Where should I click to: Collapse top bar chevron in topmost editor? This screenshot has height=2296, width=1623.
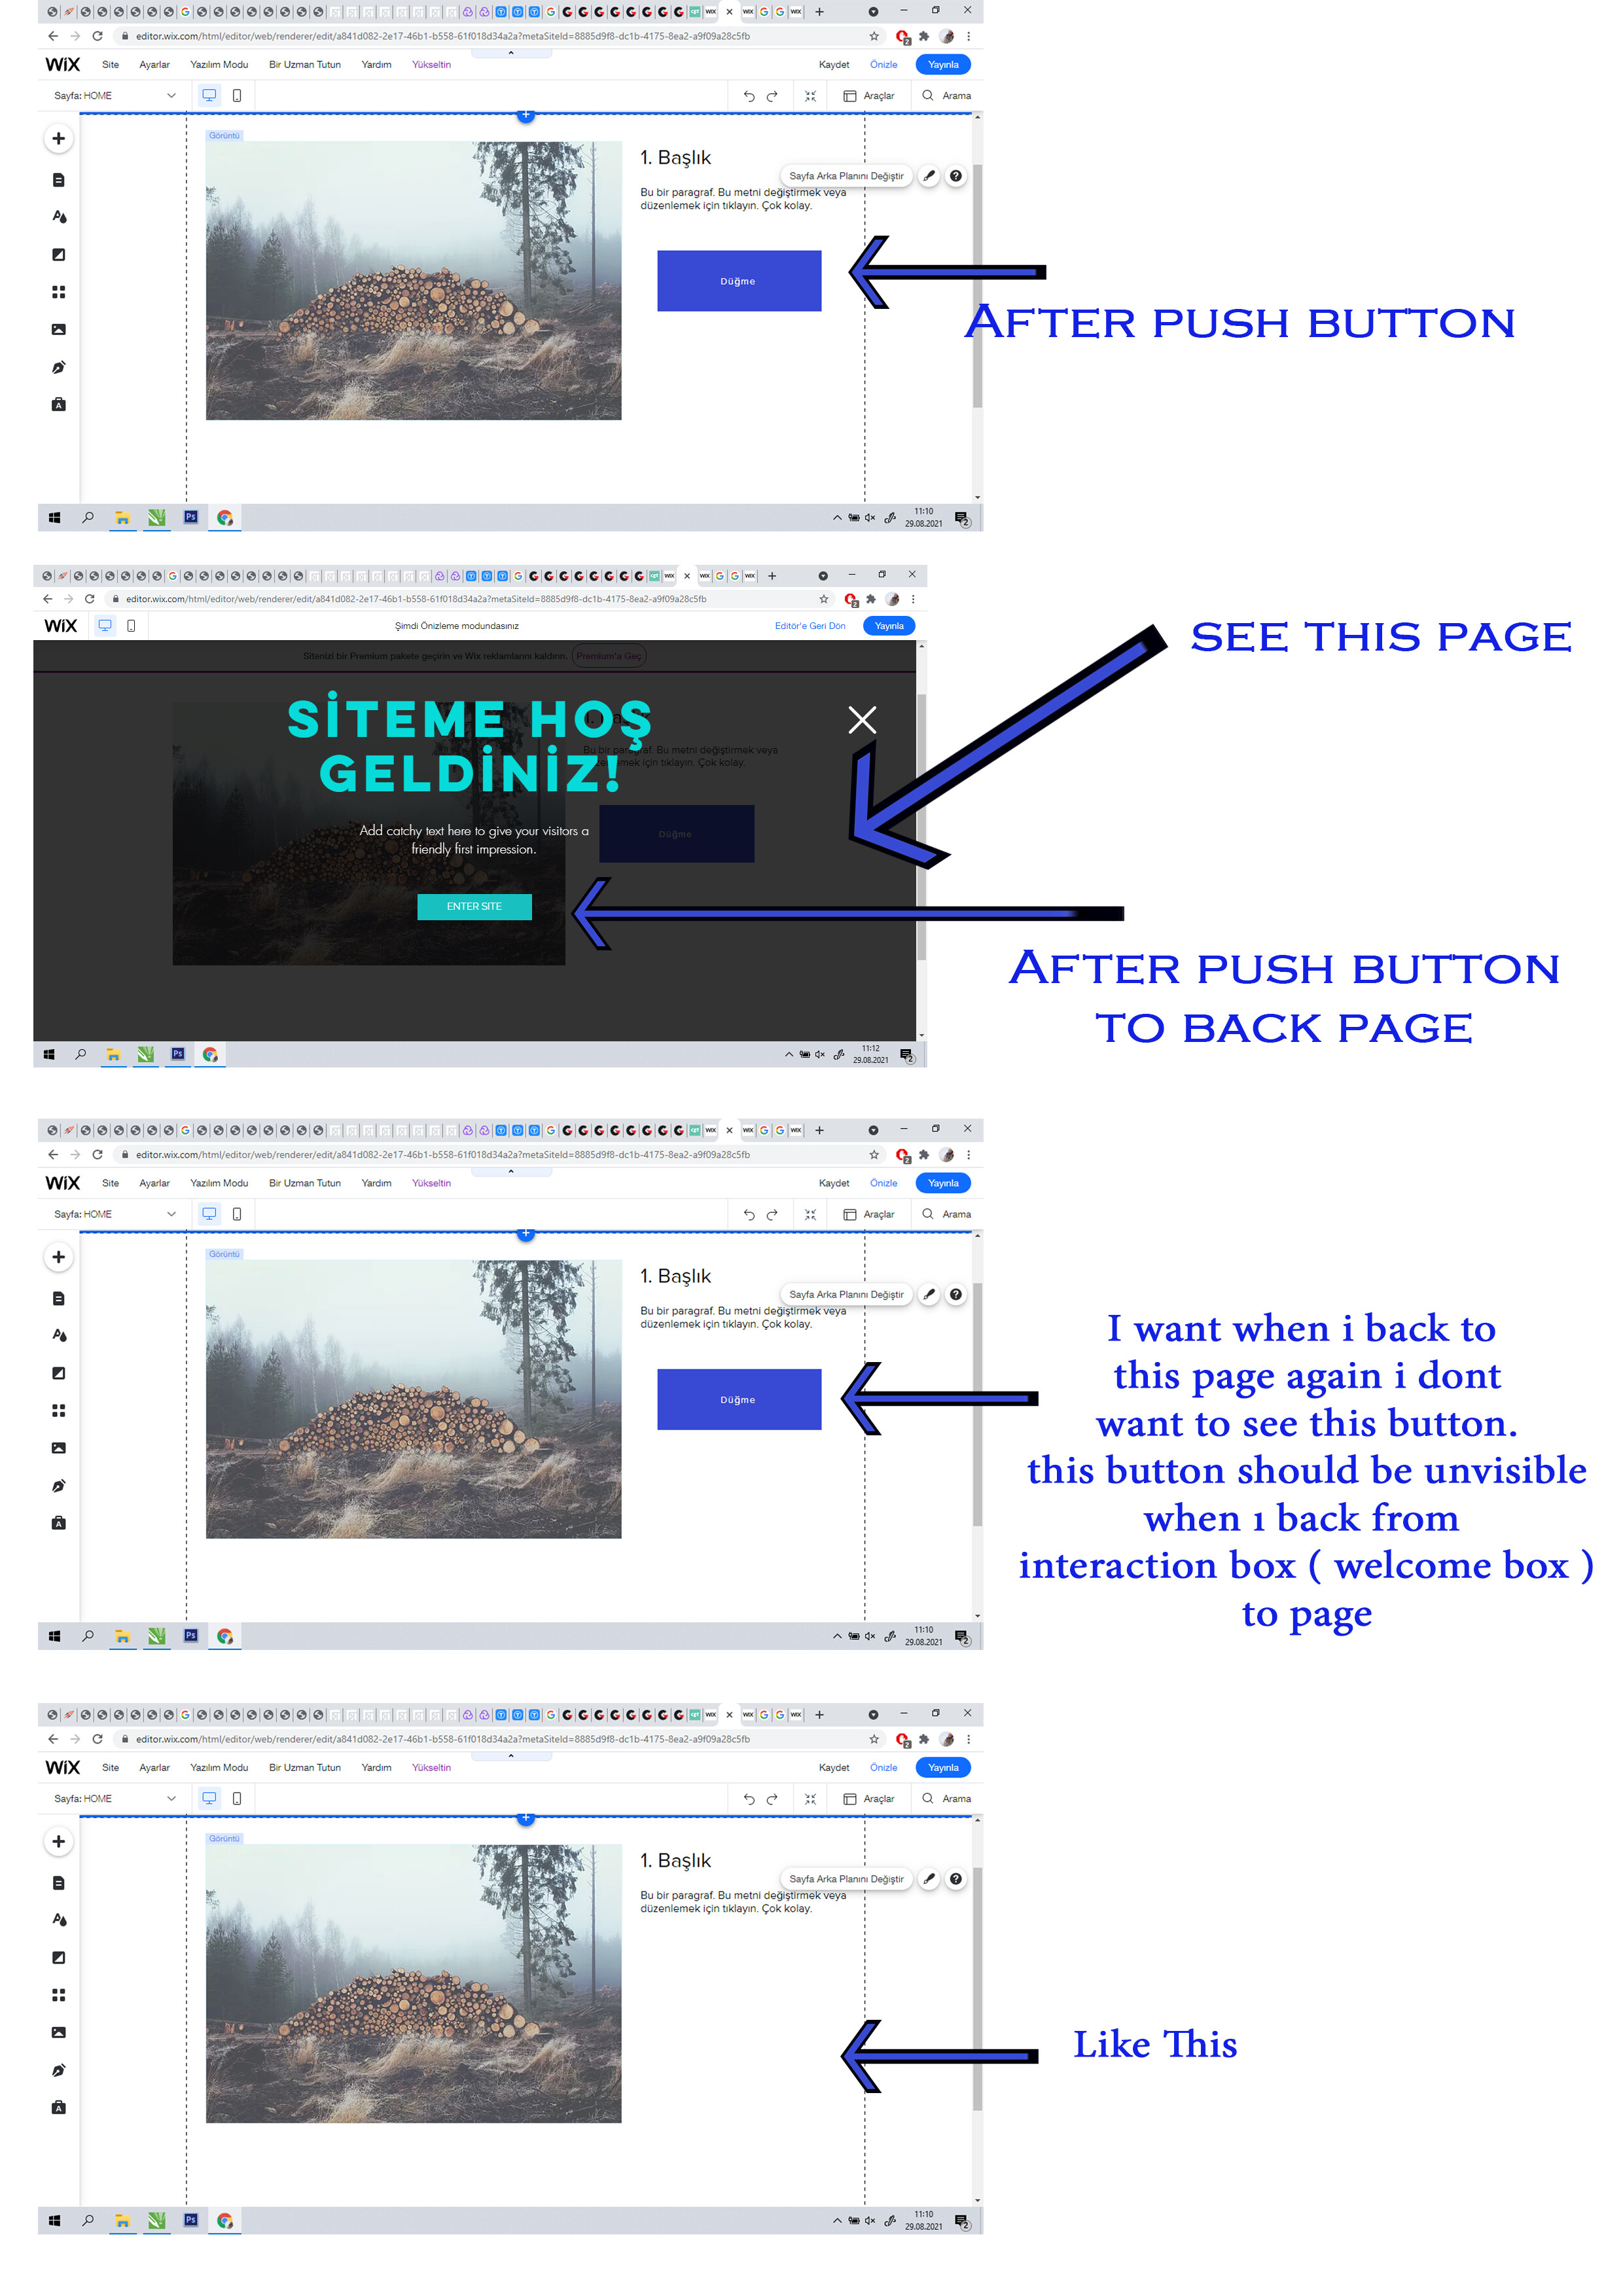[x=511, y=53]
